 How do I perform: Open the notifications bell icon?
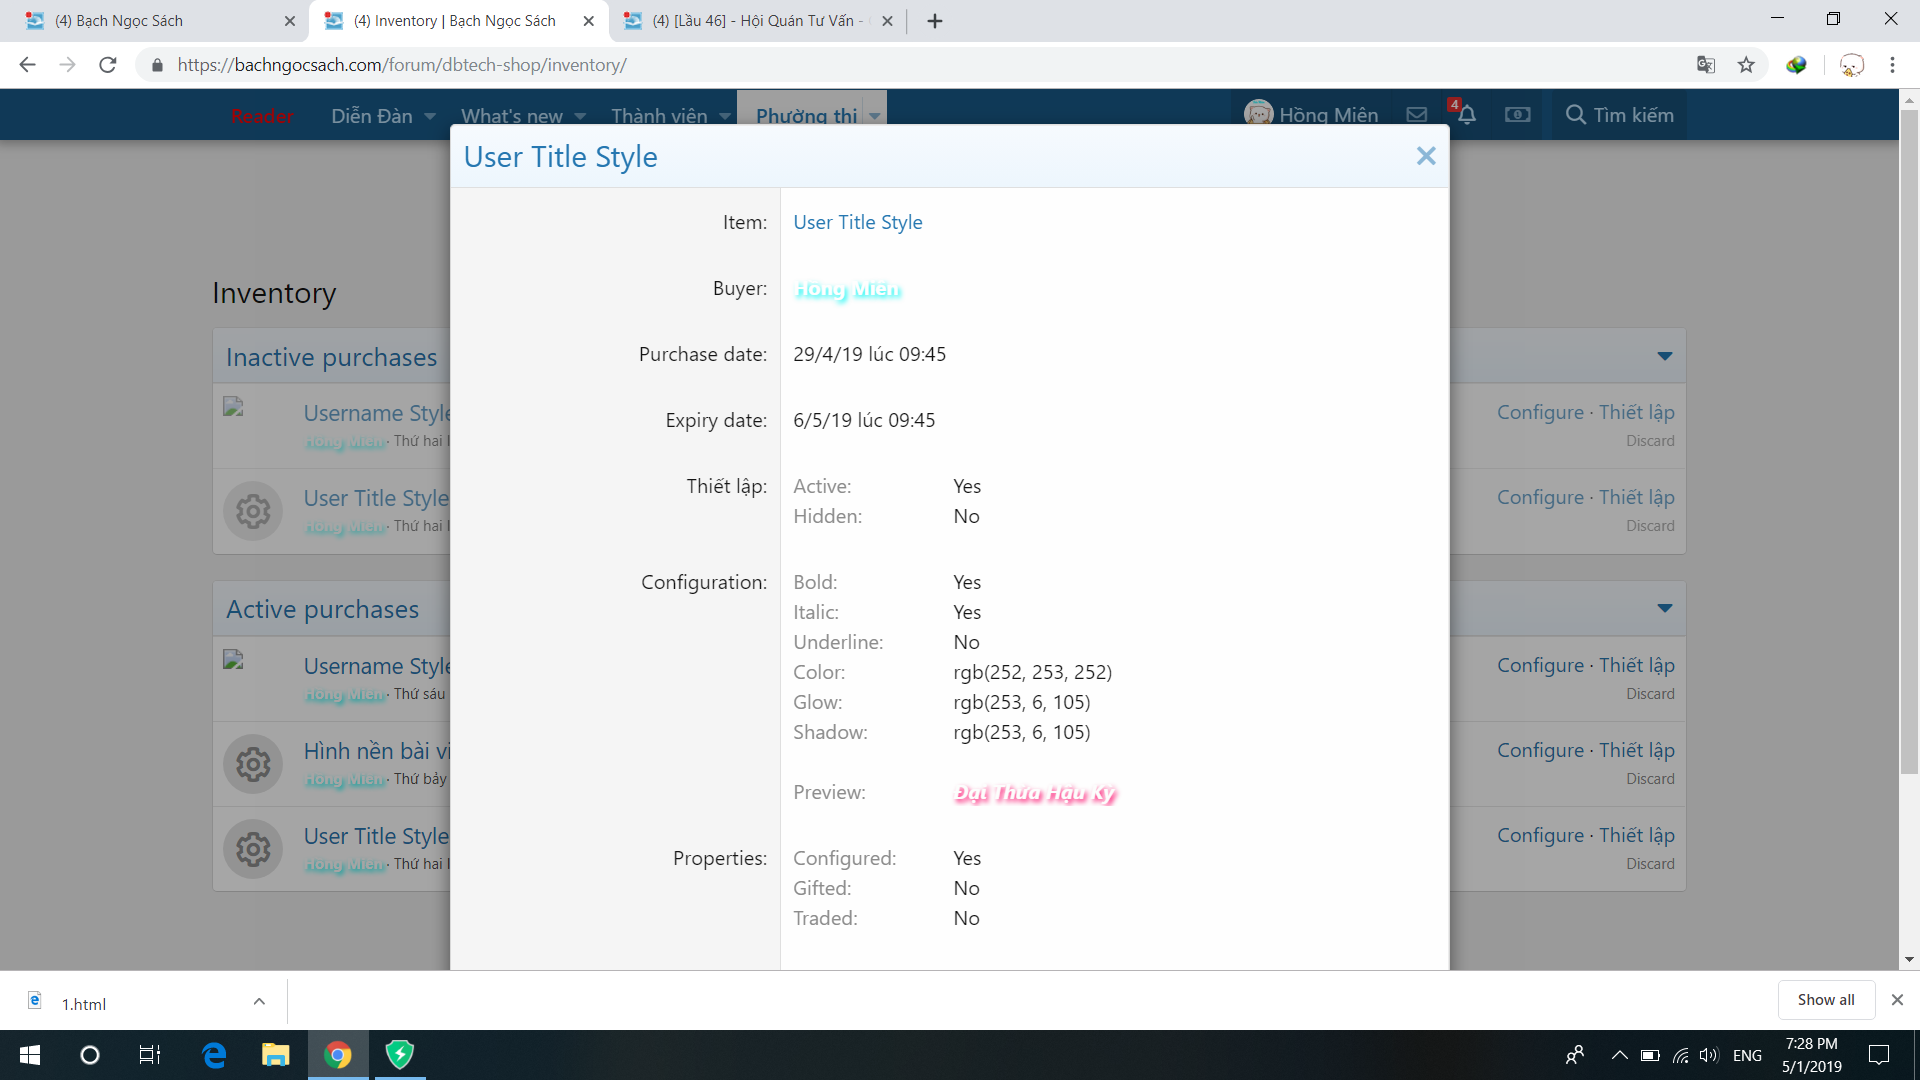click(x=1466, y=115)
